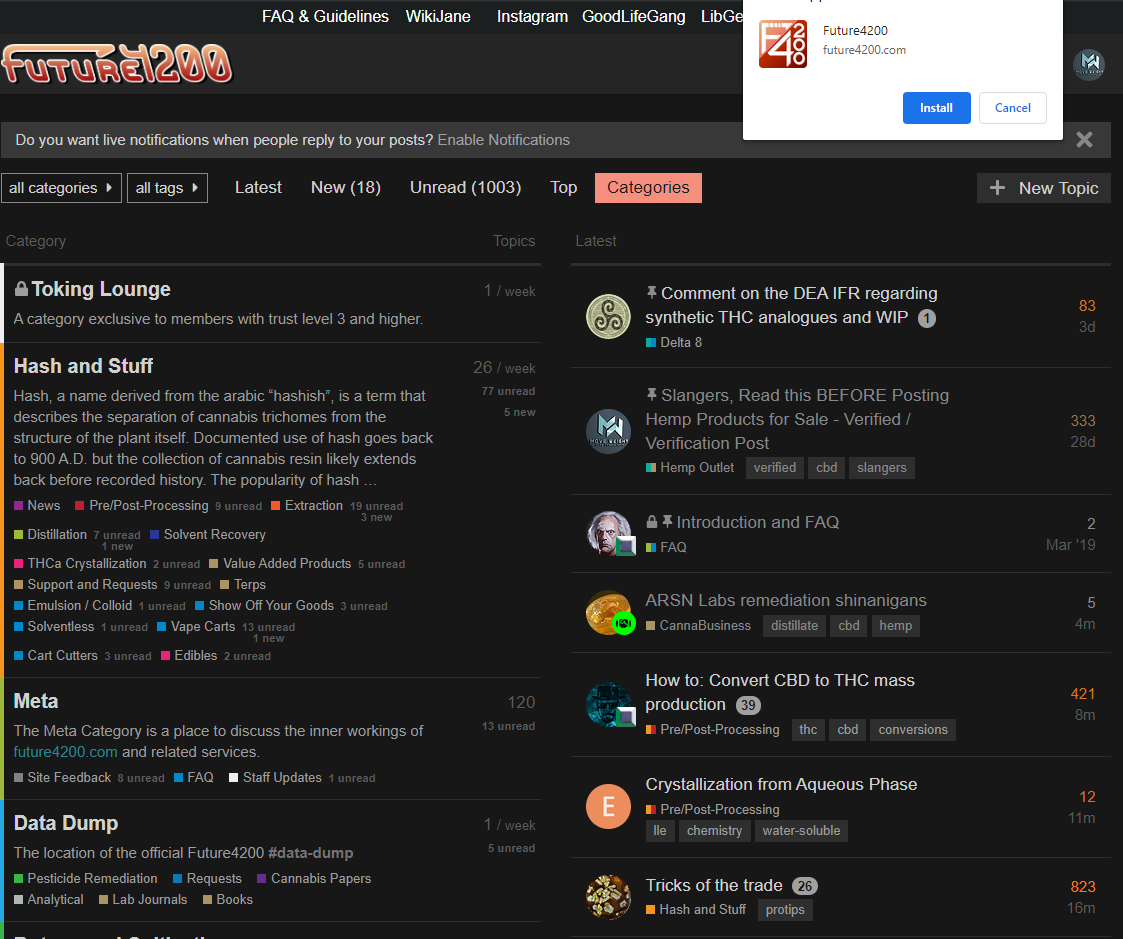Open the Doc Brown avatar on Introduction topic
Screen dimensions: 1123x939
pyautogui.click(x=608, y=533)
